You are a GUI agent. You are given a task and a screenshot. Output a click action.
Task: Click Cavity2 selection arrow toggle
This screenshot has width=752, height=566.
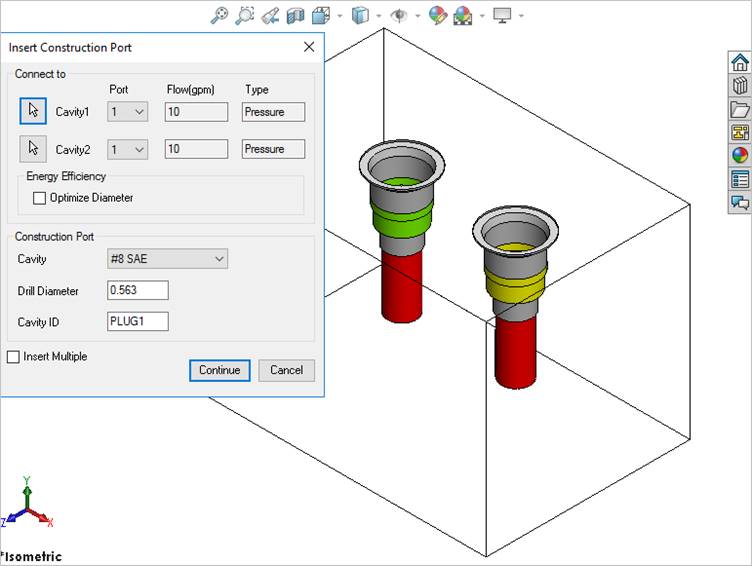pyautogui.click(x=33, y=148)
